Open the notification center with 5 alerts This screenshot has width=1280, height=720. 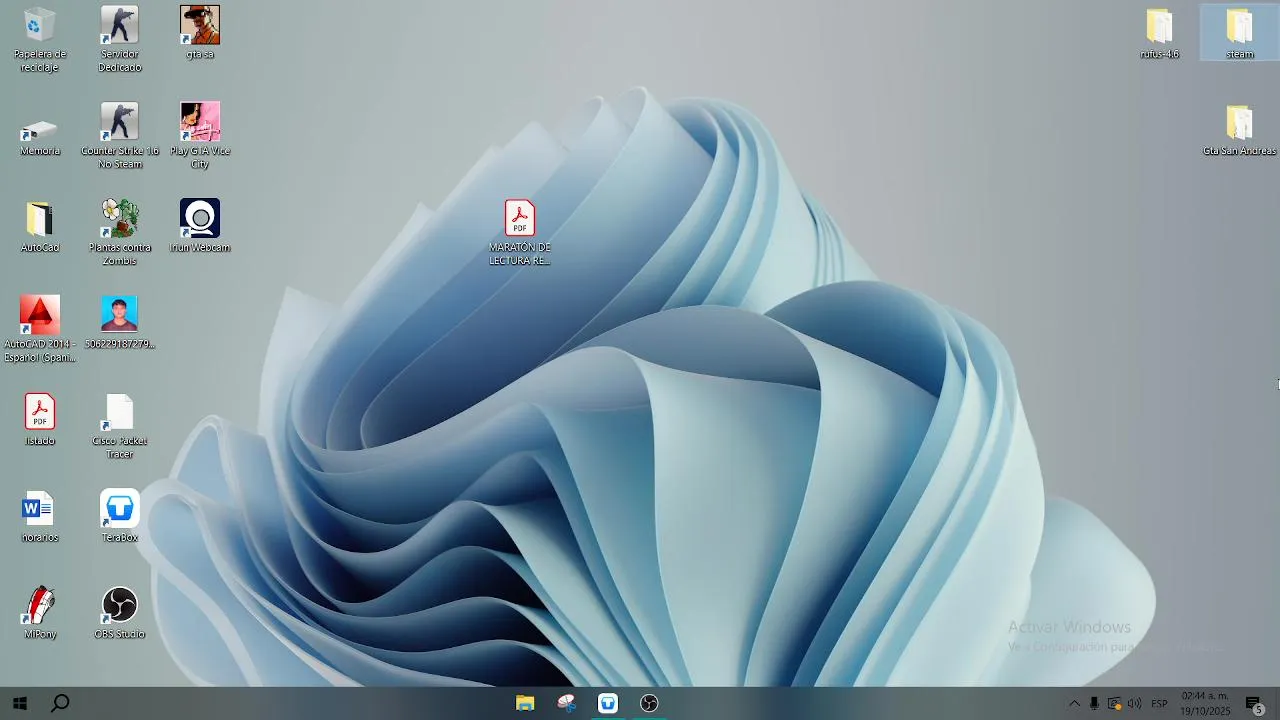click(x=1254, y=703)
